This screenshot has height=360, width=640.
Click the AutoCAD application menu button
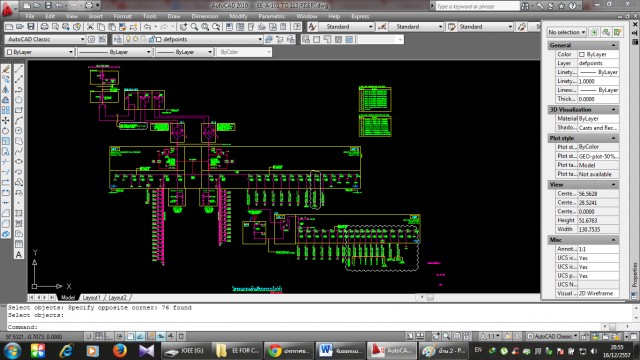click(7, 9)
